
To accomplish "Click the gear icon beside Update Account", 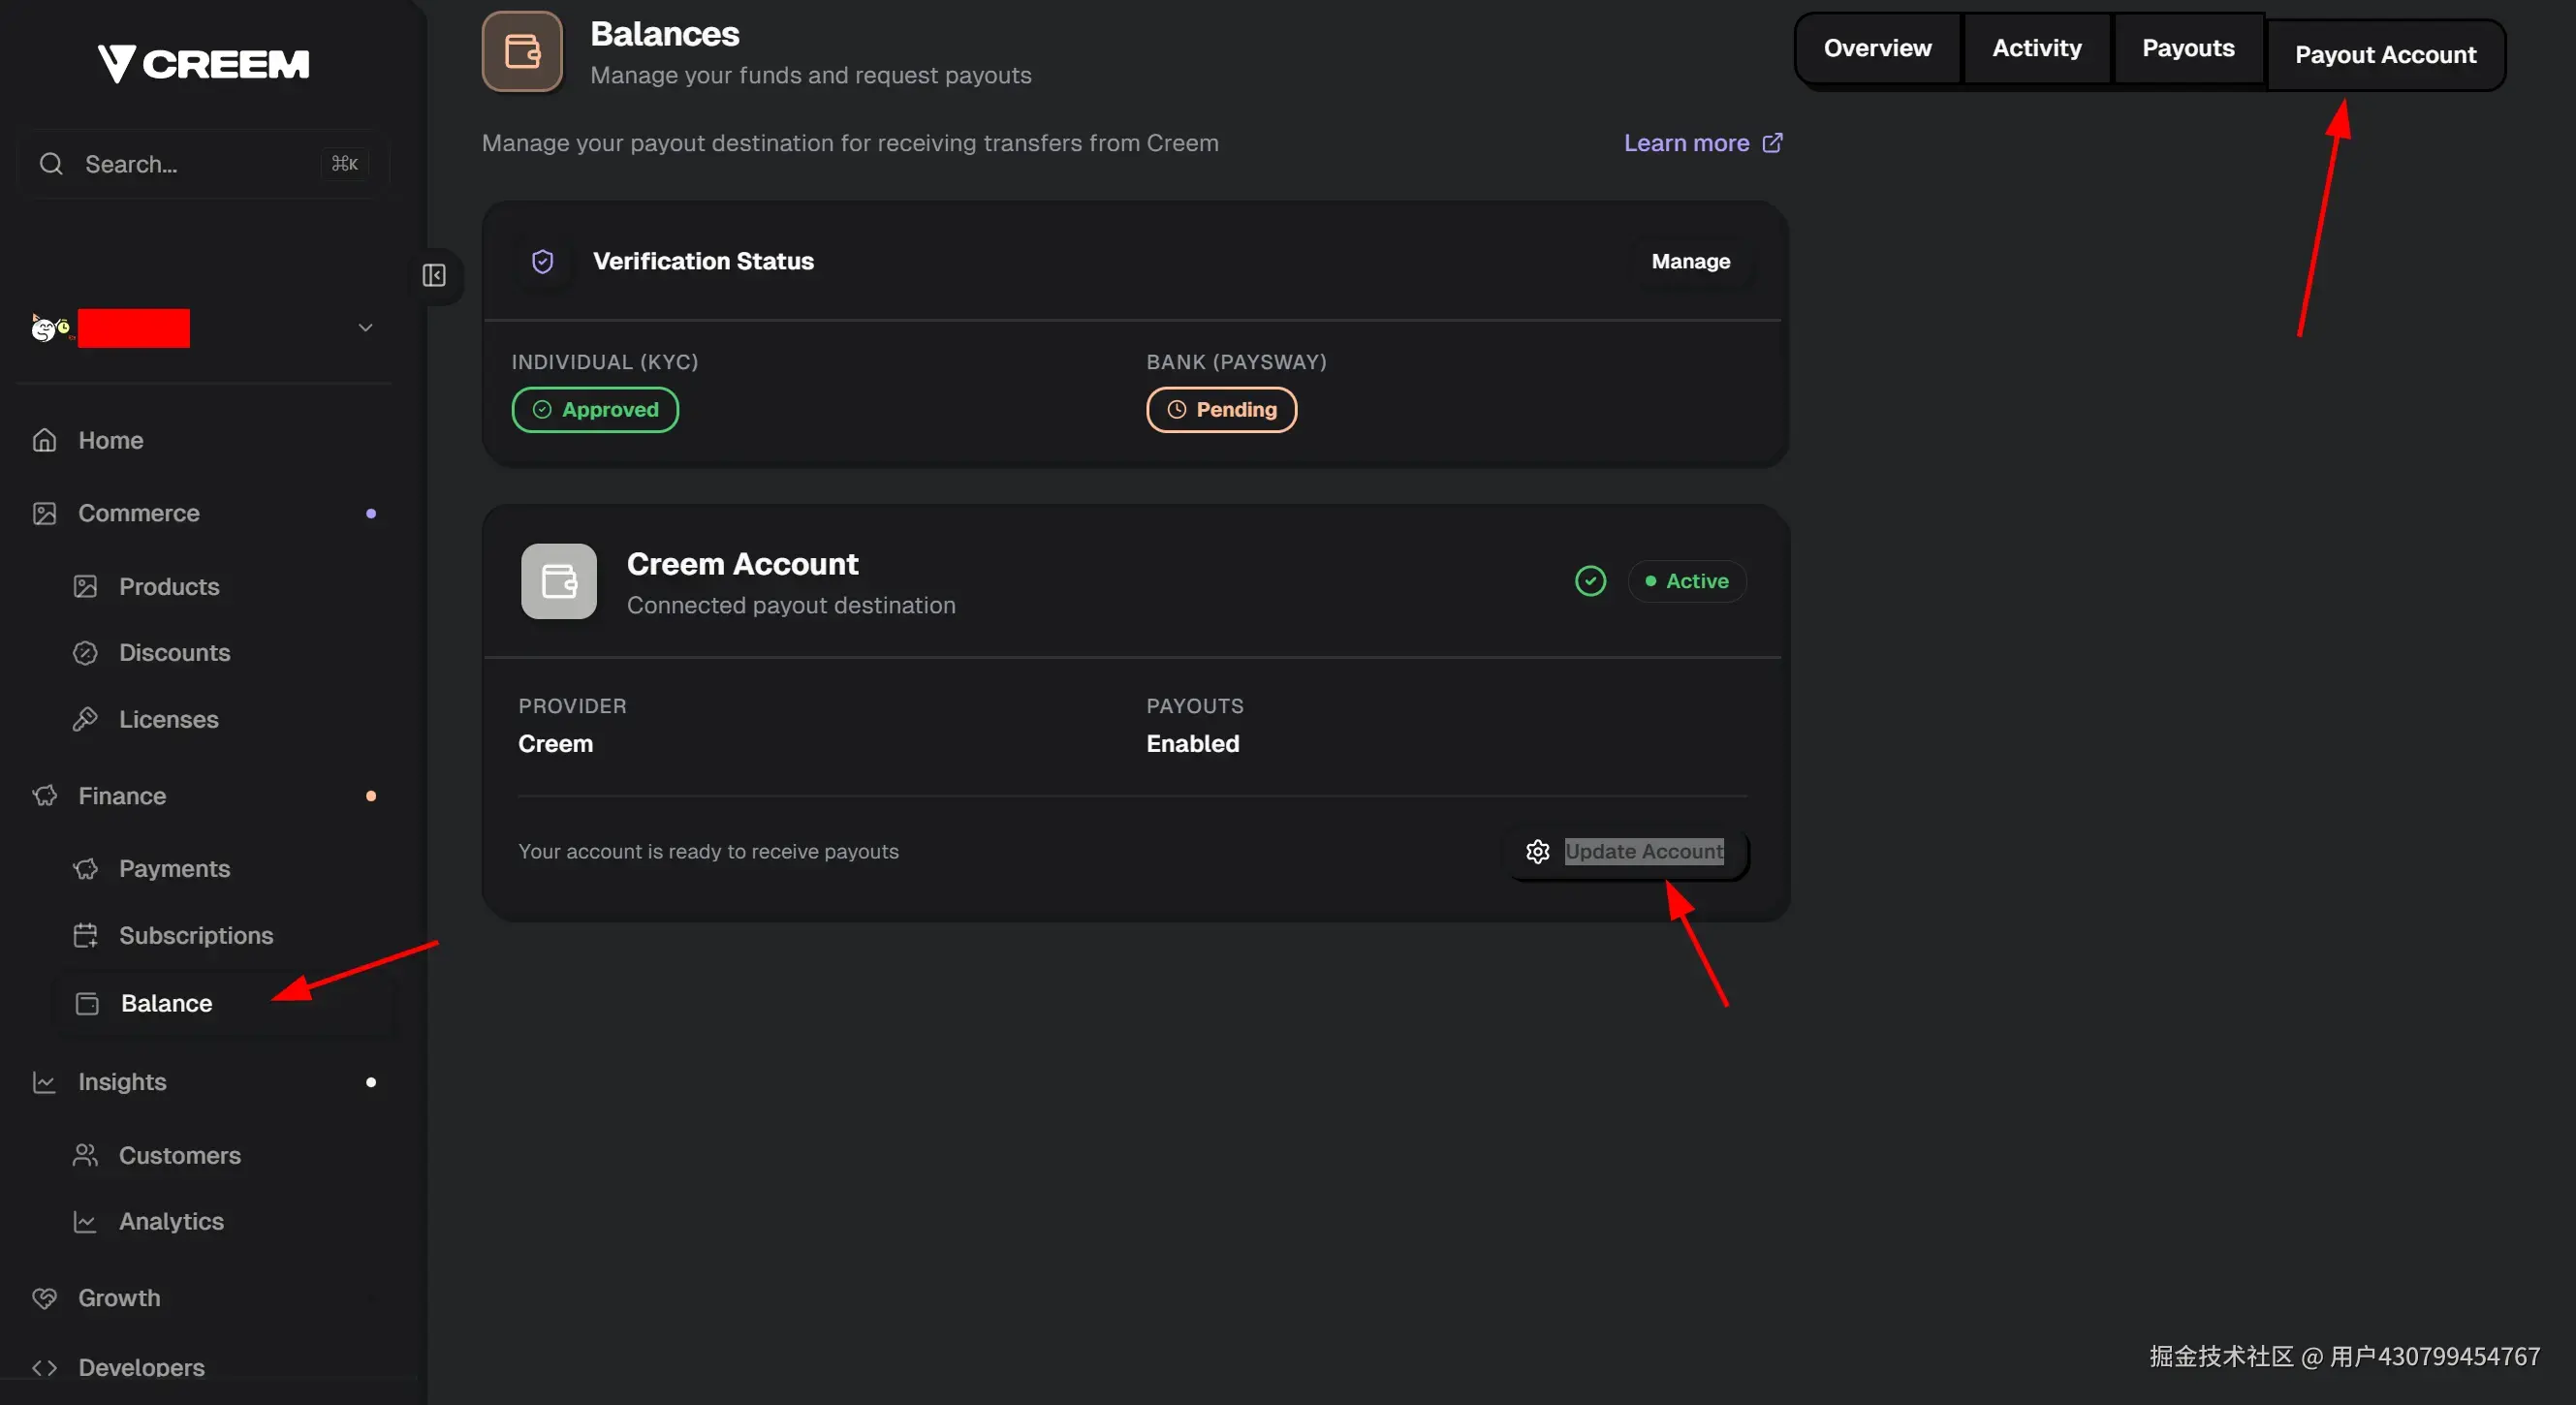I will (1538, 852).
